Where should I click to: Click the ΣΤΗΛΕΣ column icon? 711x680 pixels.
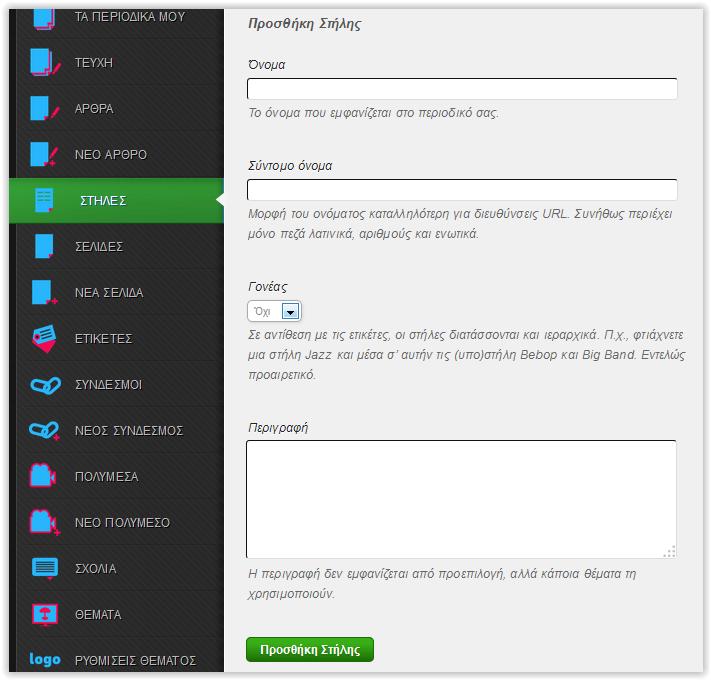44,200
